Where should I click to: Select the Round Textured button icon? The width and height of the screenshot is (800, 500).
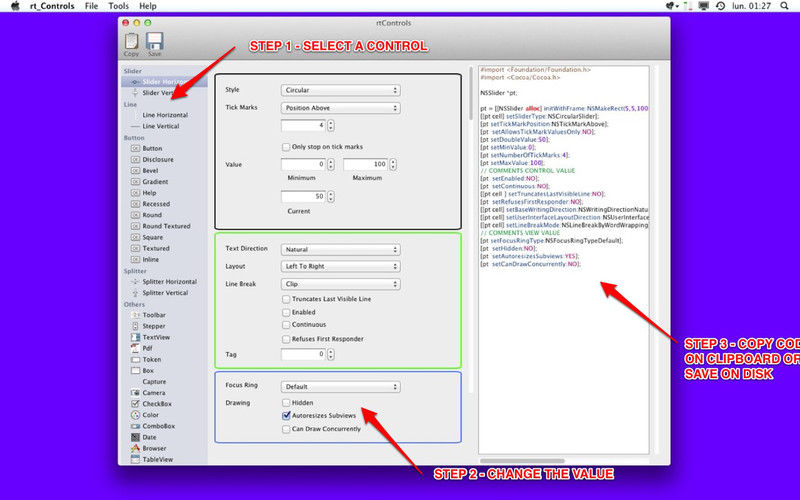point(135,226)
